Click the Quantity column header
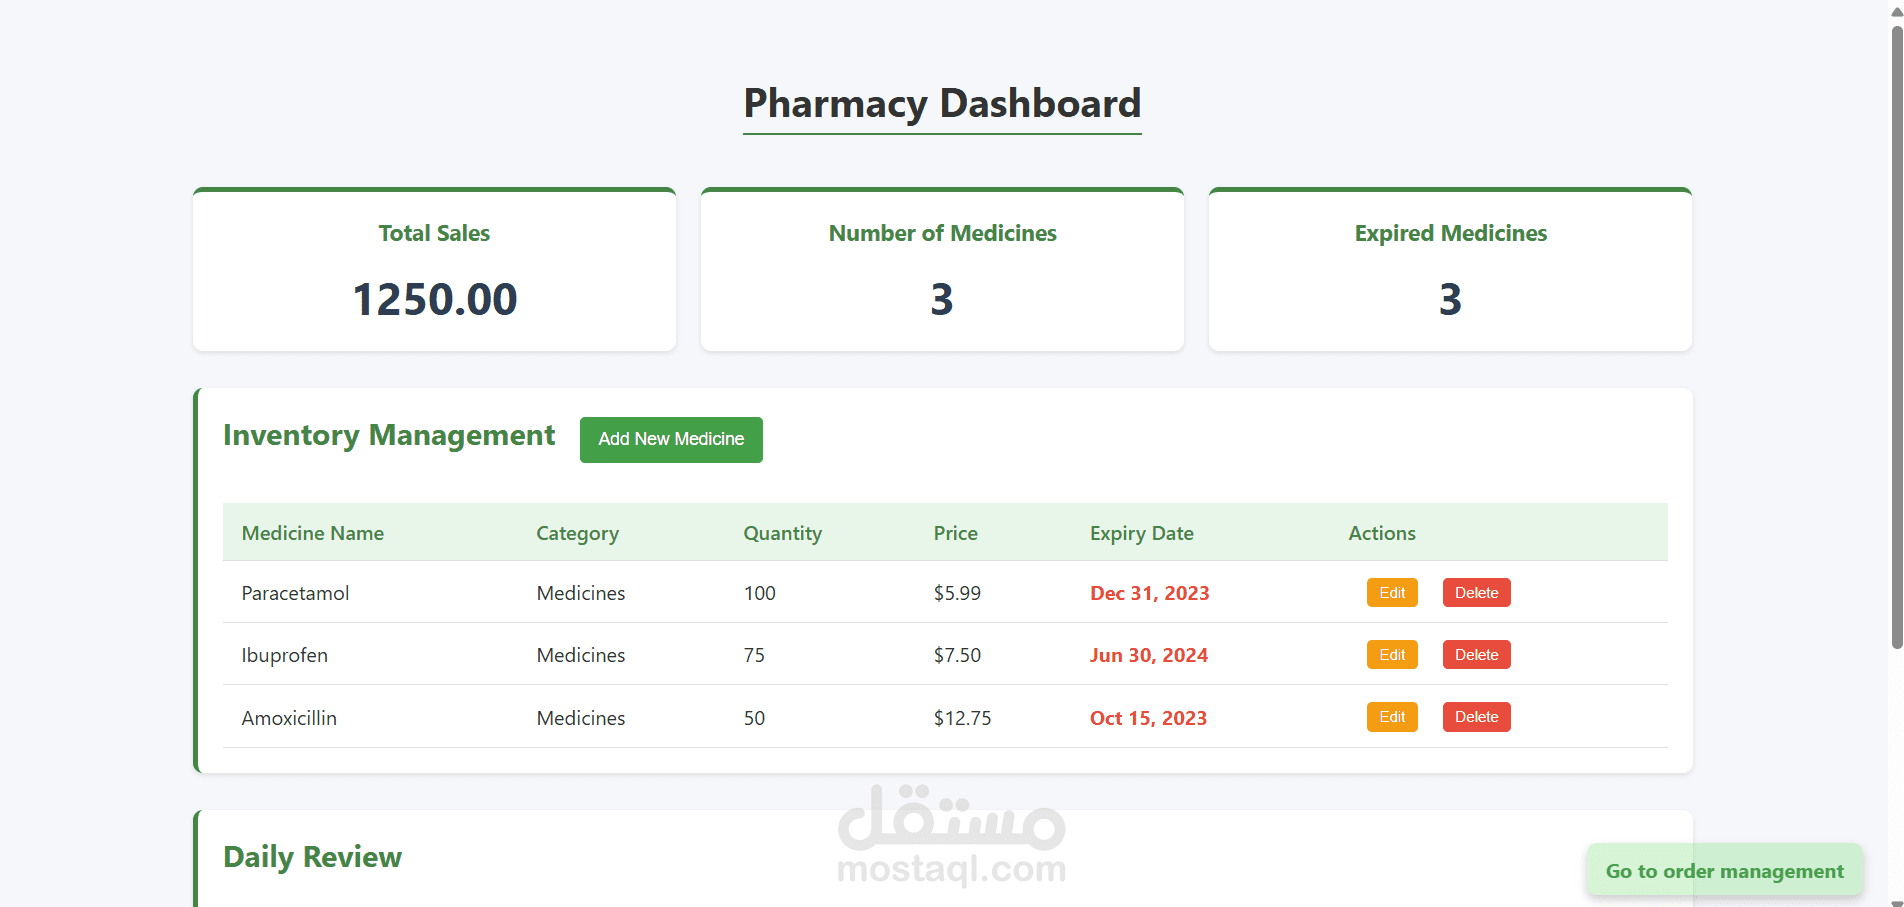The image size is (1904, 907). (782, 533)
